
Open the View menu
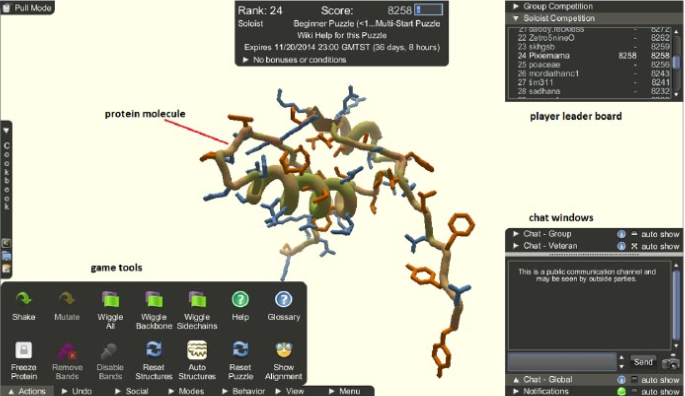click(x=290, y=391)
